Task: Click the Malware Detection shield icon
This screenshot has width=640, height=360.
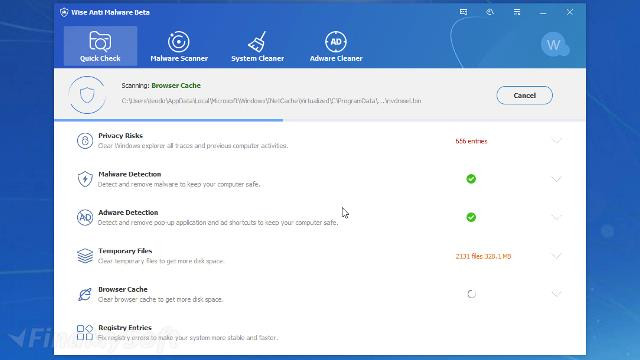Action: [85, 179]
